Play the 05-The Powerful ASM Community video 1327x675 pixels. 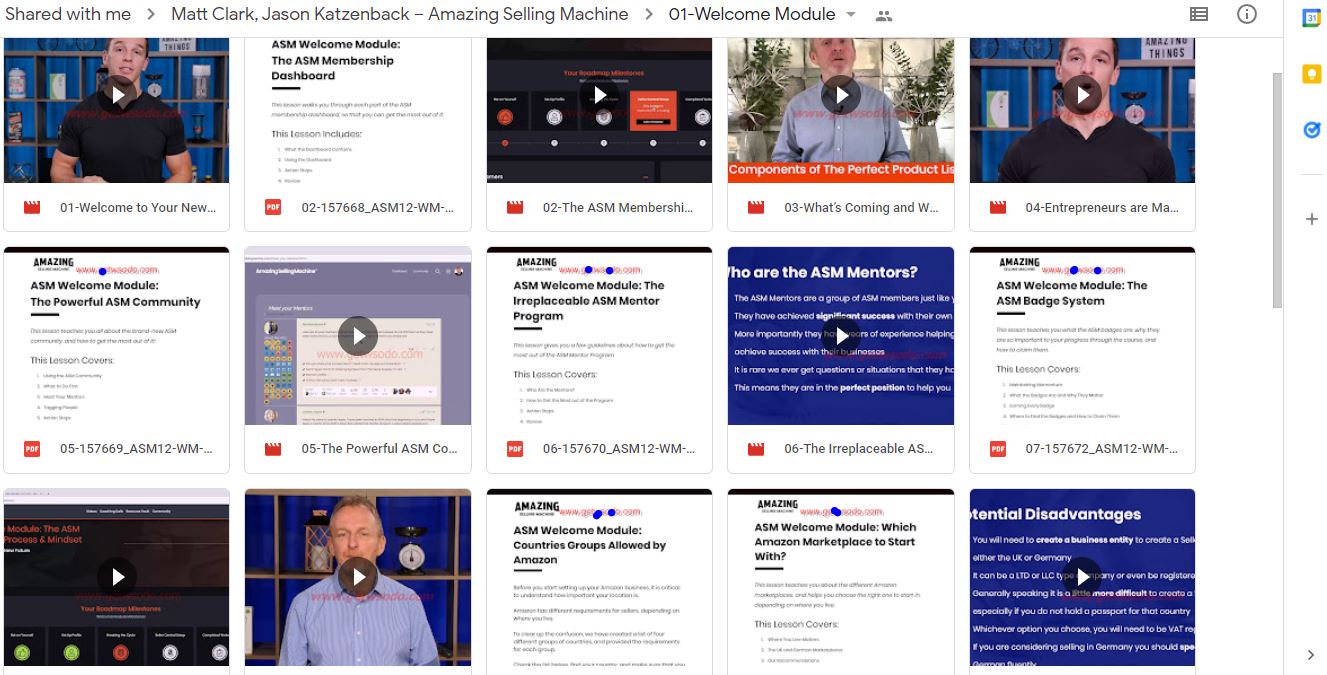click(x=358, y=336)
